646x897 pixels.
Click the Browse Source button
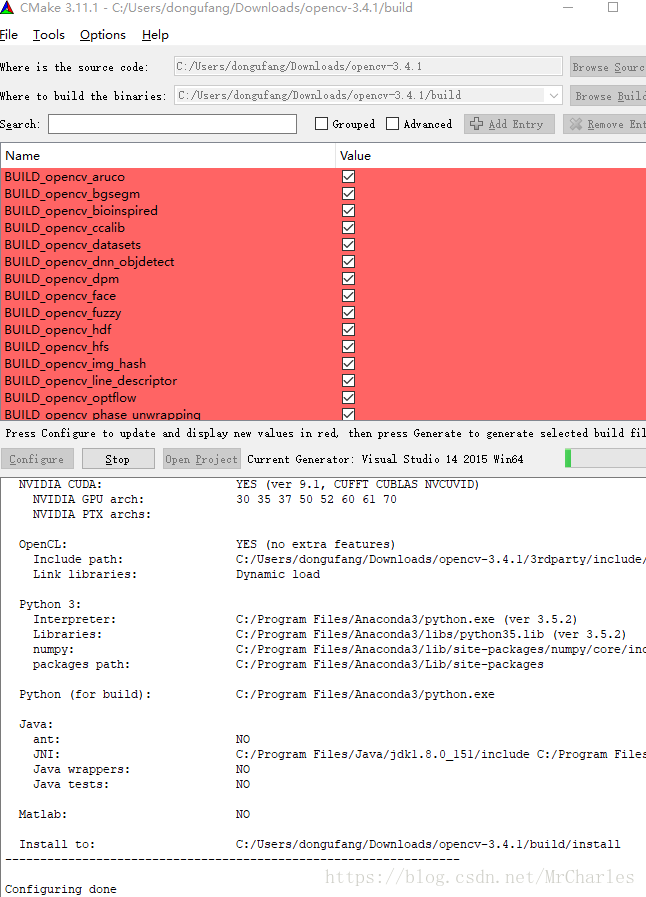tap(608, 67)
